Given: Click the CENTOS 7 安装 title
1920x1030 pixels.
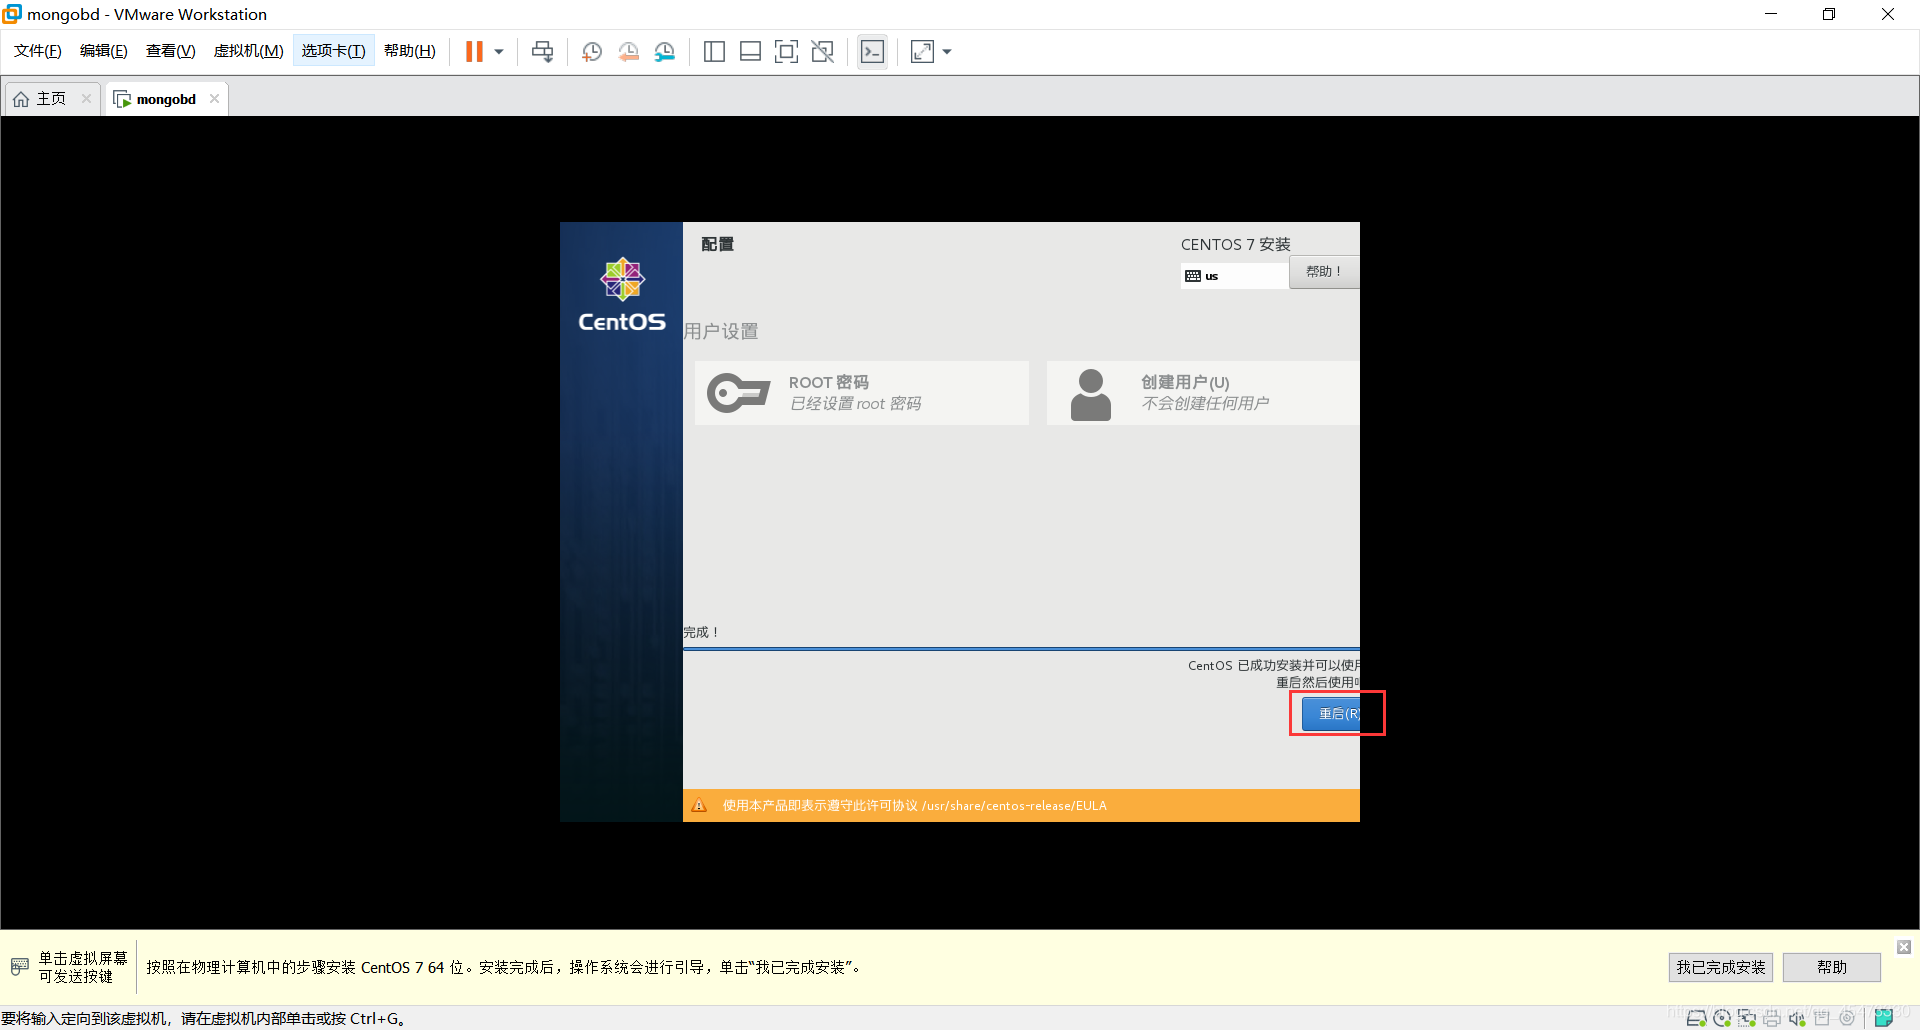Looking at the screenshot, I should point(1236,245).
